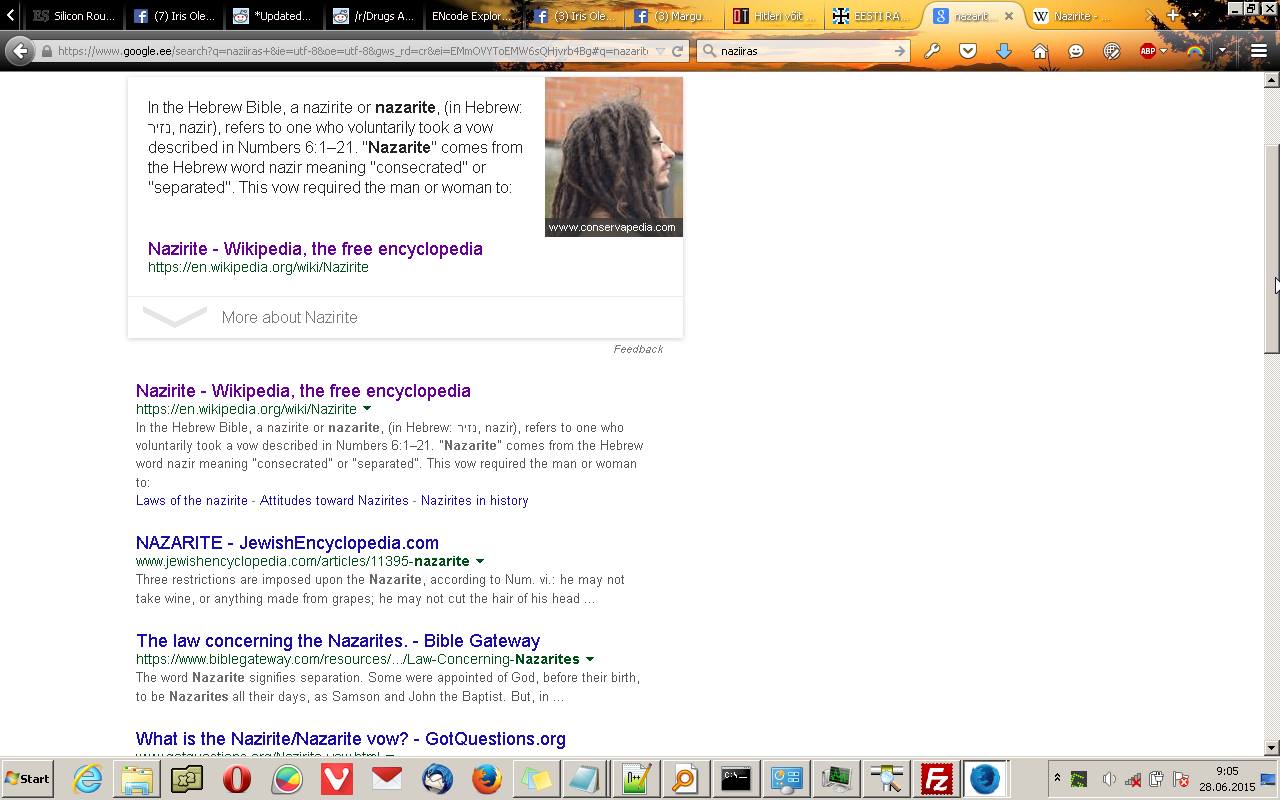Open options arrow for biblegateway.com result

pyautogui.click(x=590, y=659)
